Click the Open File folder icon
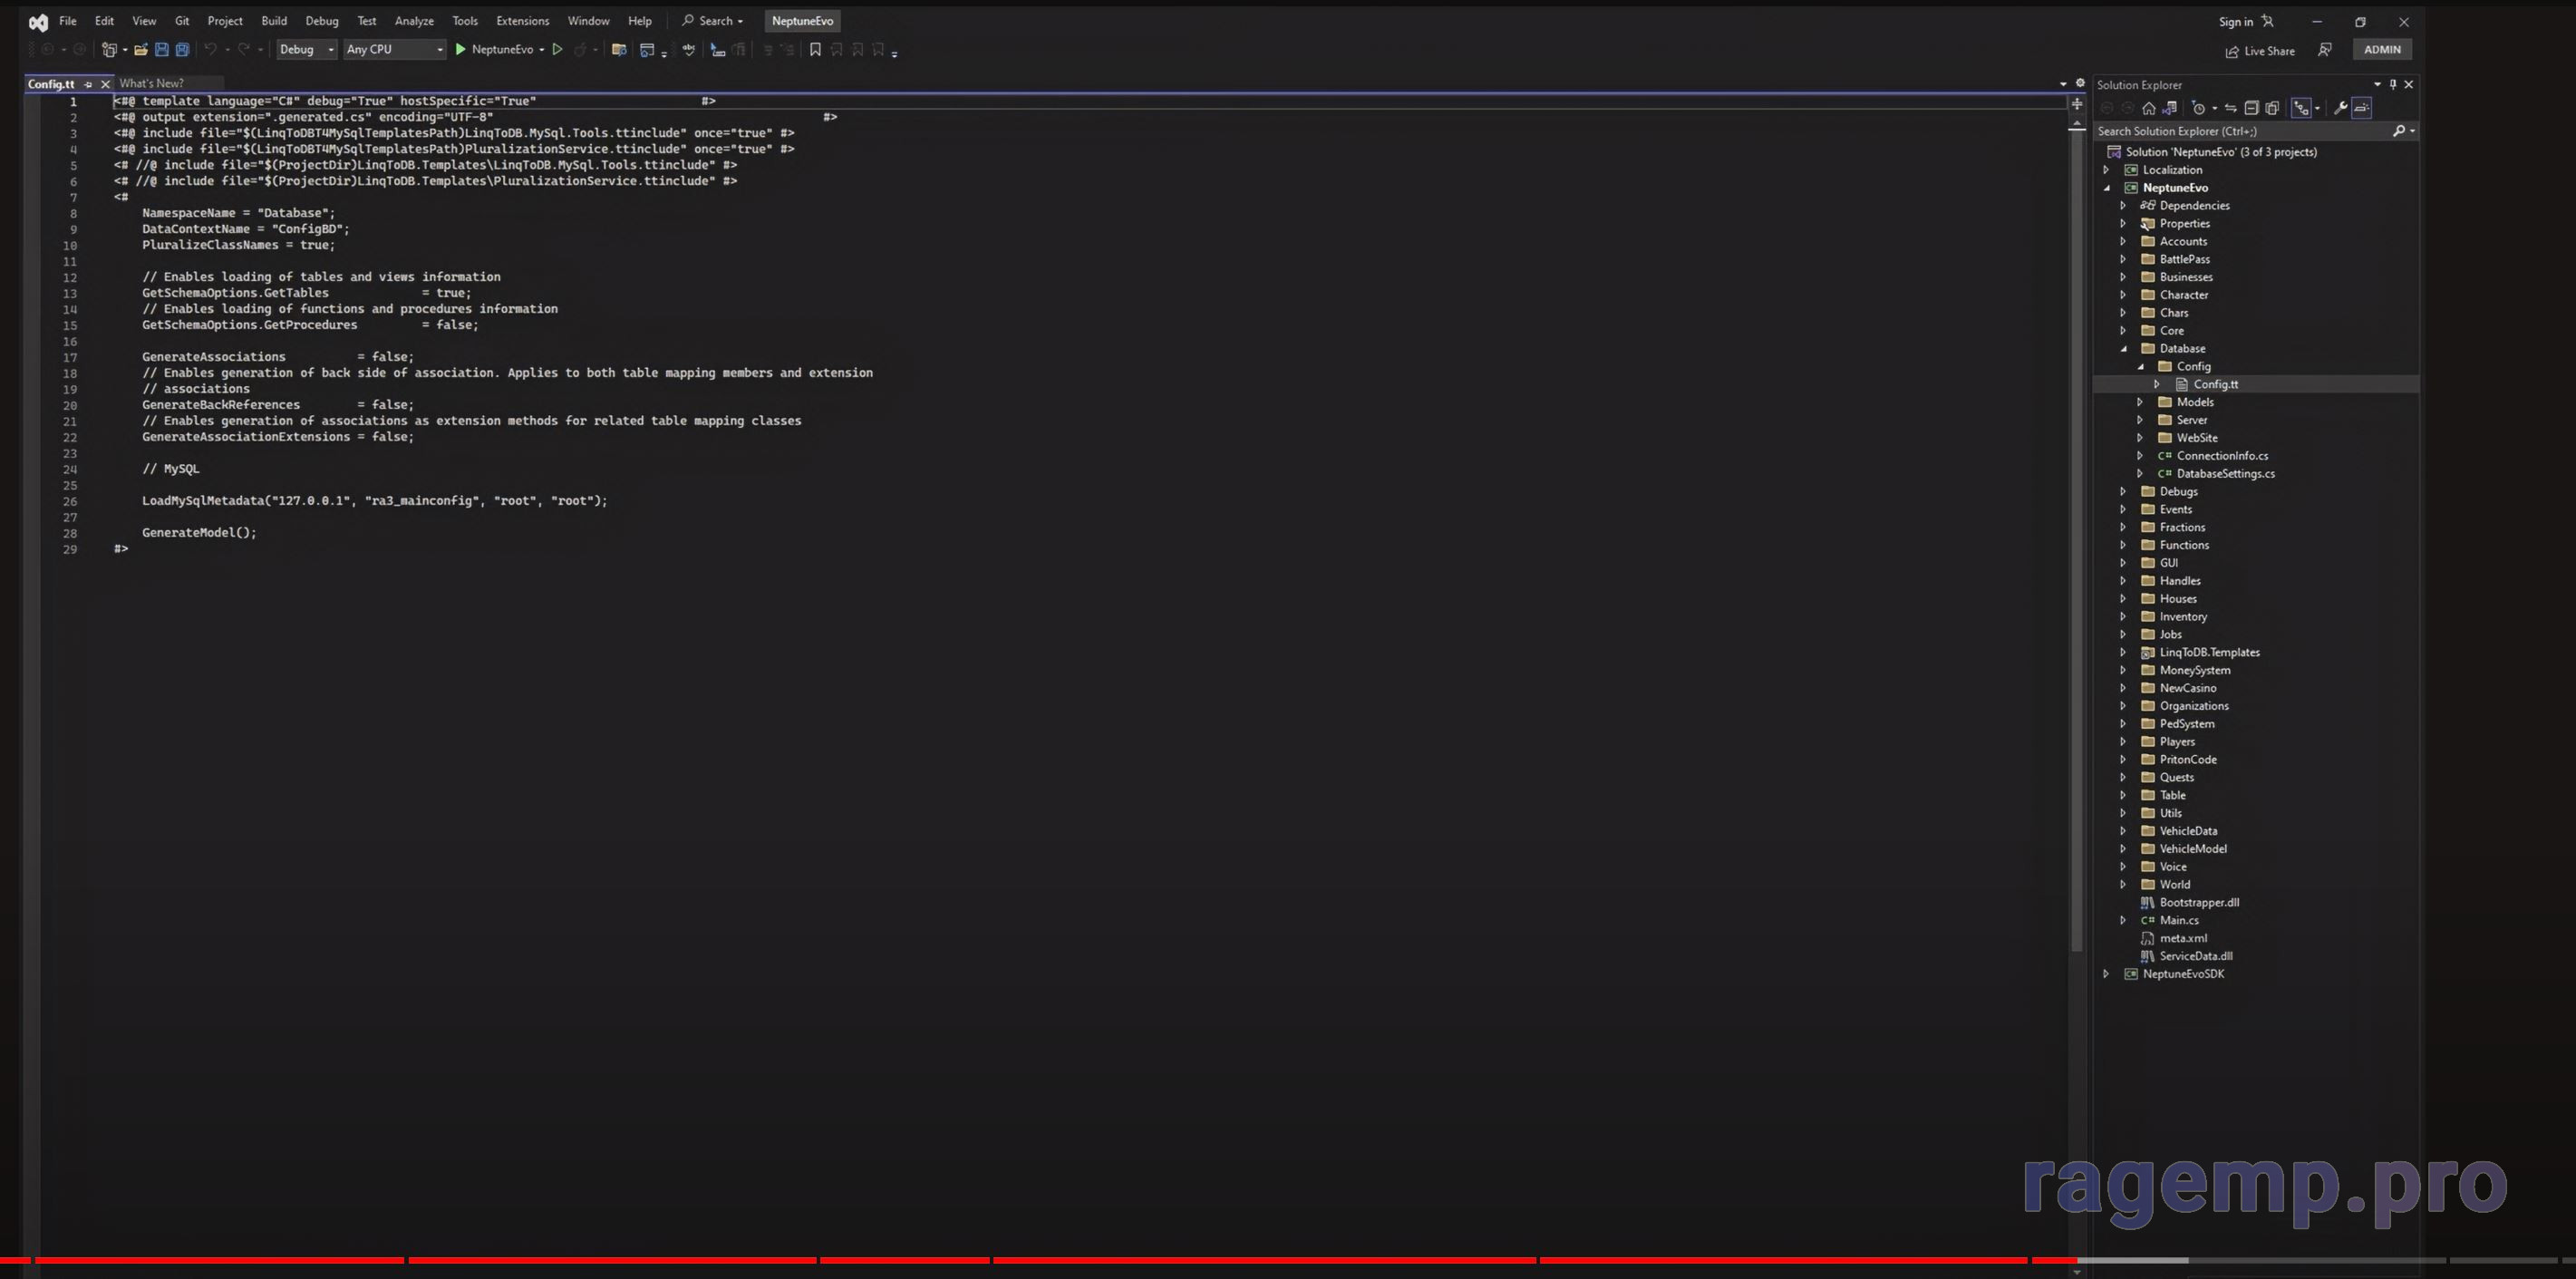The image size is (2576, 1279). pyautogui.click(x=141, y=49)
